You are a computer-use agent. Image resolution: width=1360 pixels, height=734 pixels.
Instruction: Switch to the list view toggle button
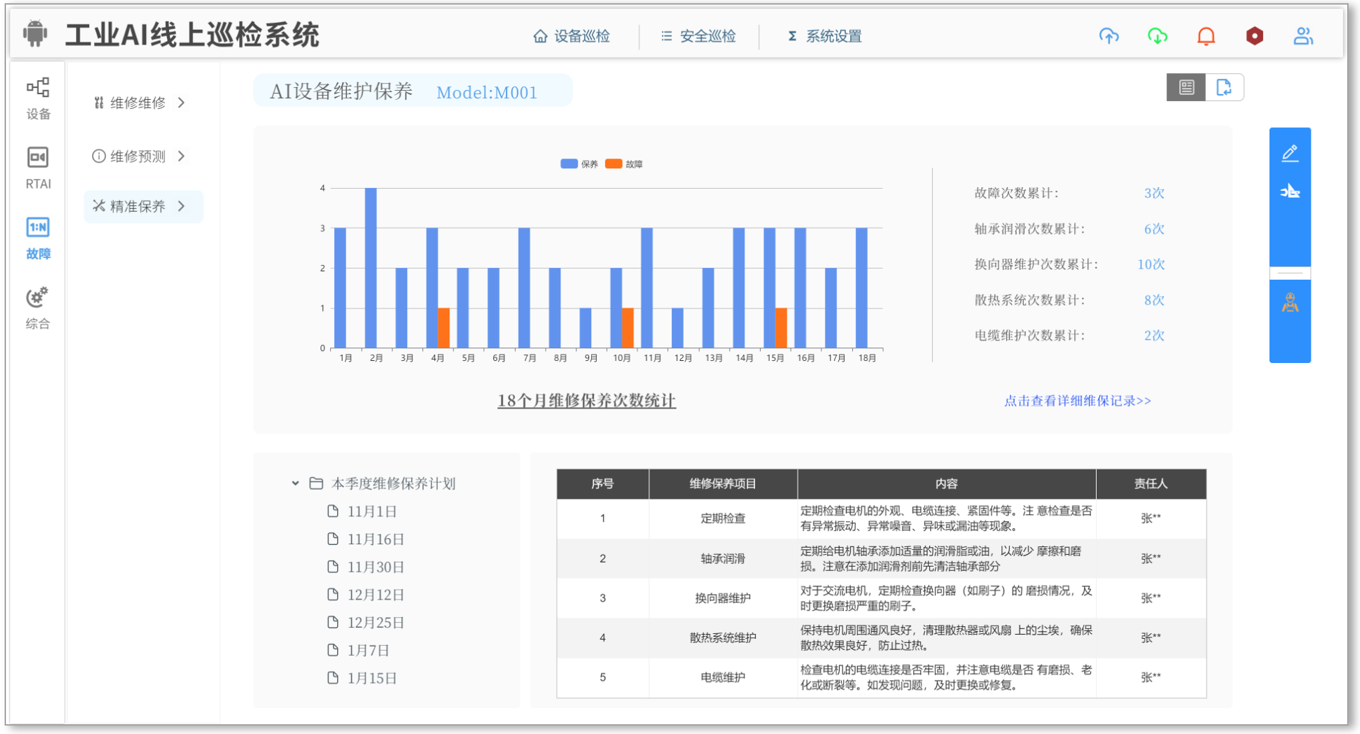(x=1186, y=88)
